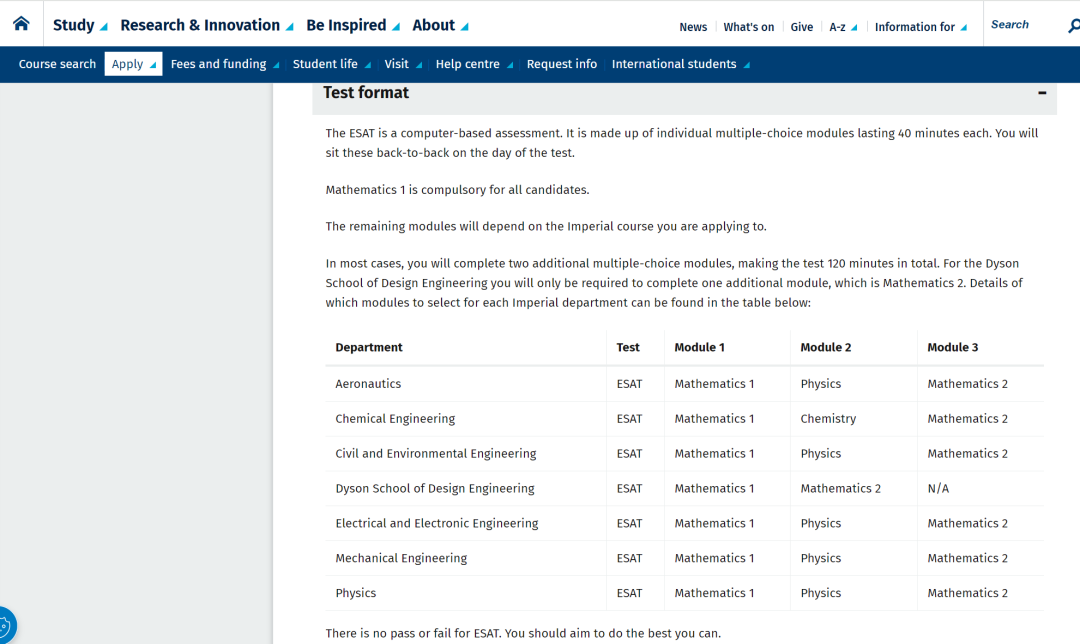Expand the Study menu

80,25
